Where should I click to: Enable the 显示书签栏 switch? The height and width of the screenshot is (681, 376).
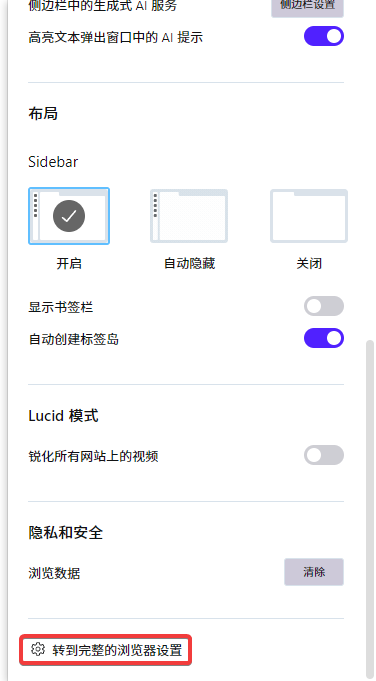[x=324, y=306]
